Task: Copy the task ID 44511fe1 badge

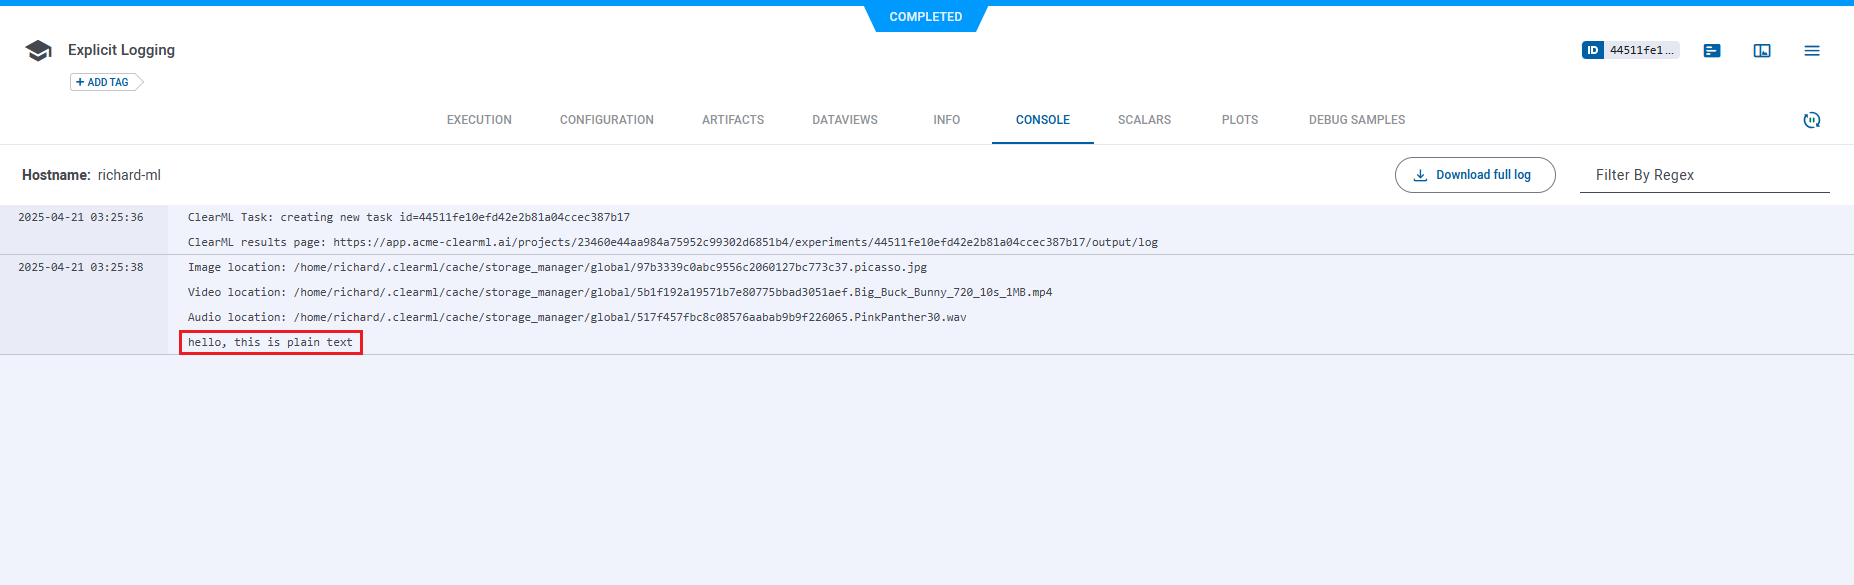Action: click(x=1629, y=50)
